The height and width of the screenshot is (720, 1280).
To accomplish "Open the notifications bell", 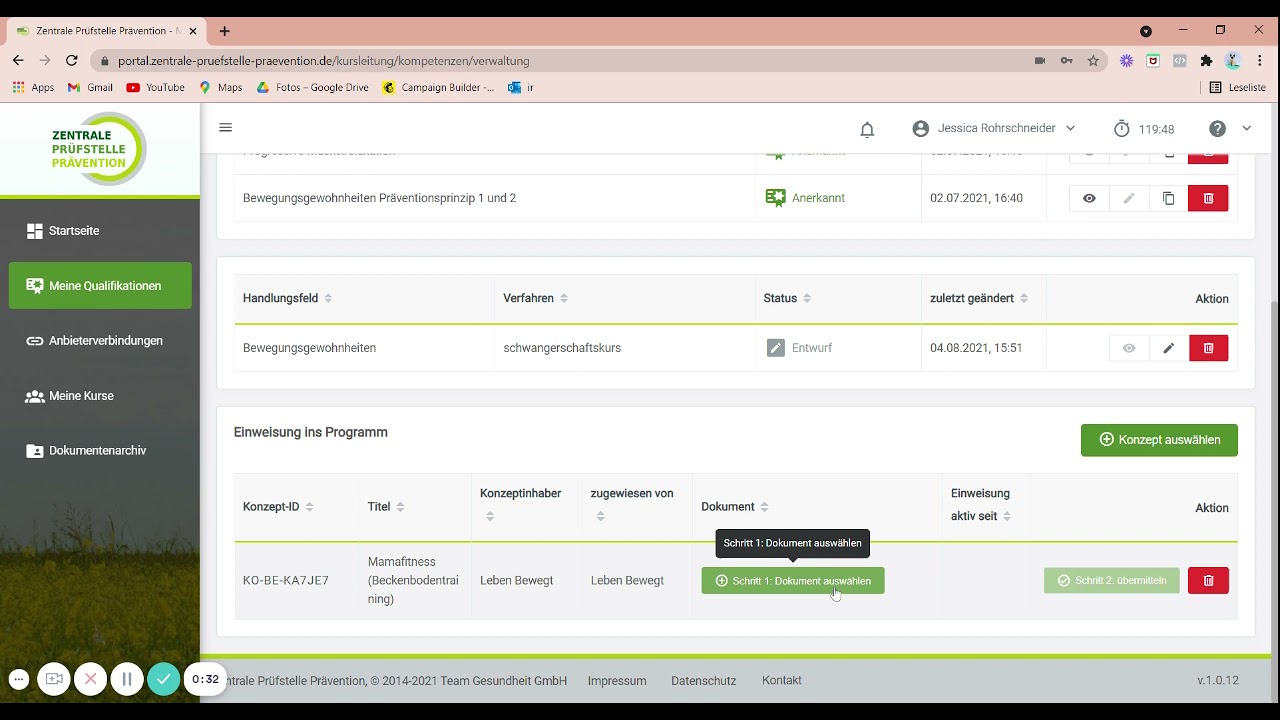I will point(867,129).
